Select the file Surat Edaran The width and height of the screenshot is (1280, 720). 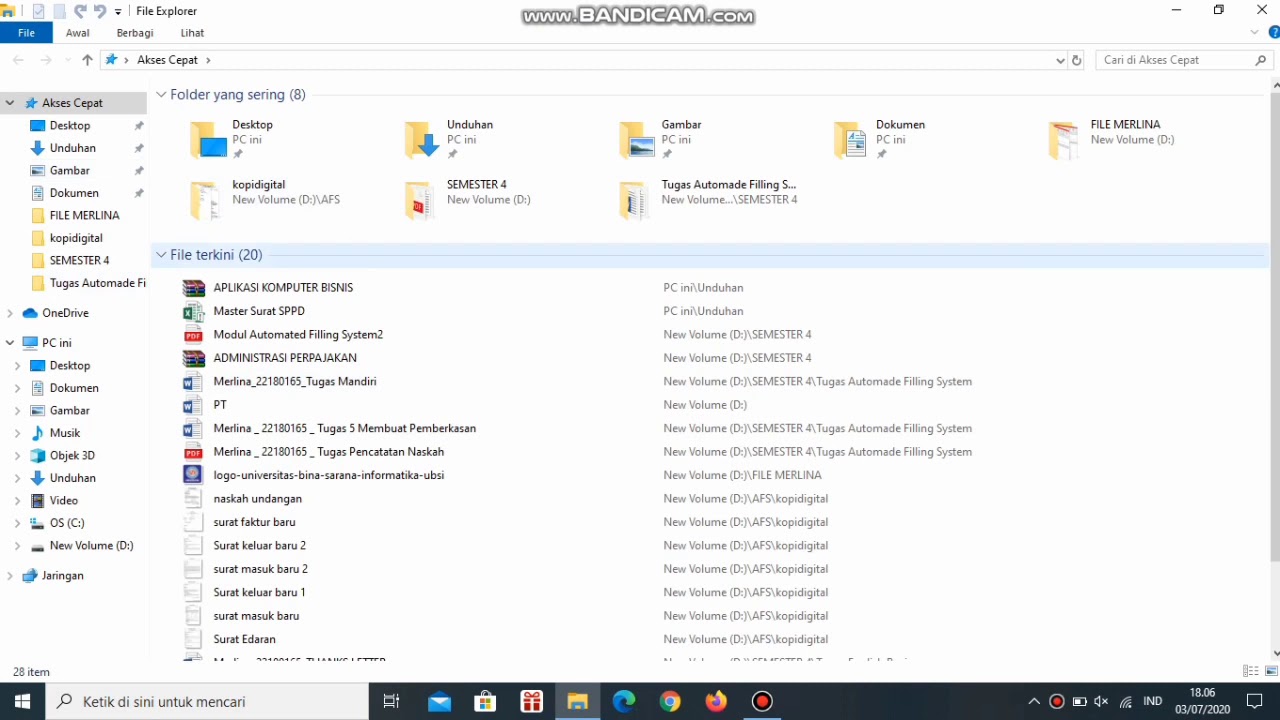(x=244, y=639)
